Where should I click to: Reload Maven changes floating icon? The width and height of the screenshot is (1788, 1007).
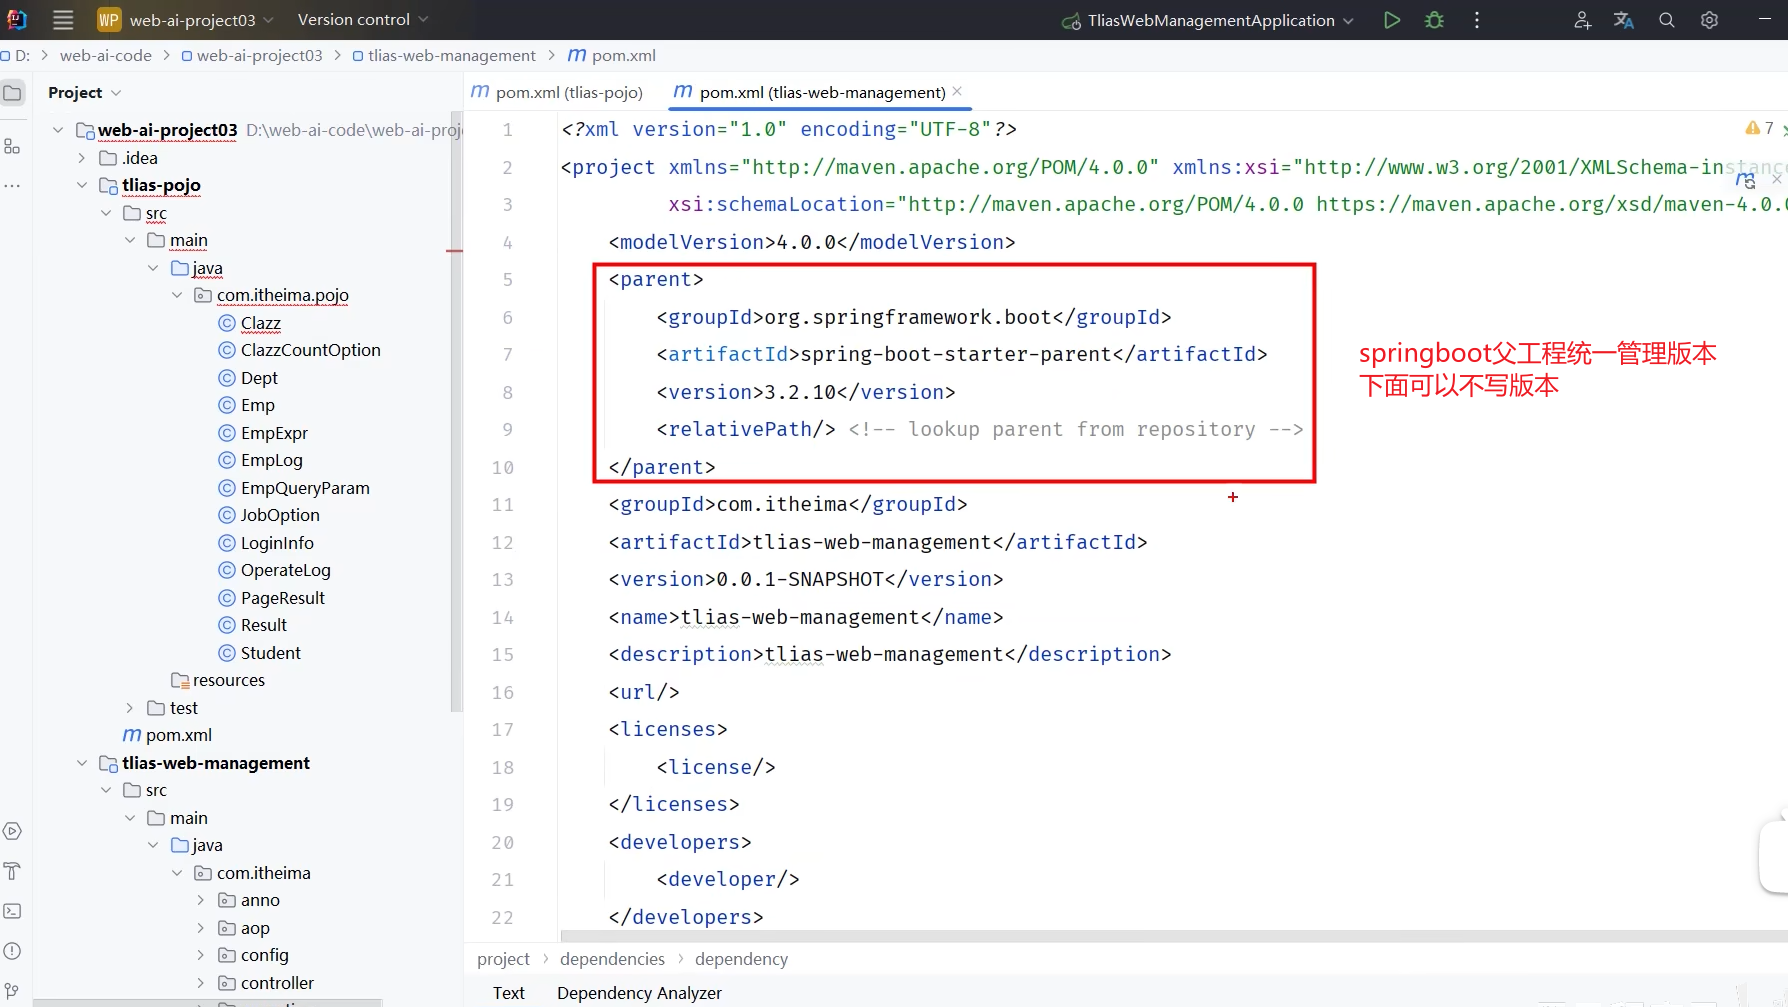click(x=1746, y=181)
